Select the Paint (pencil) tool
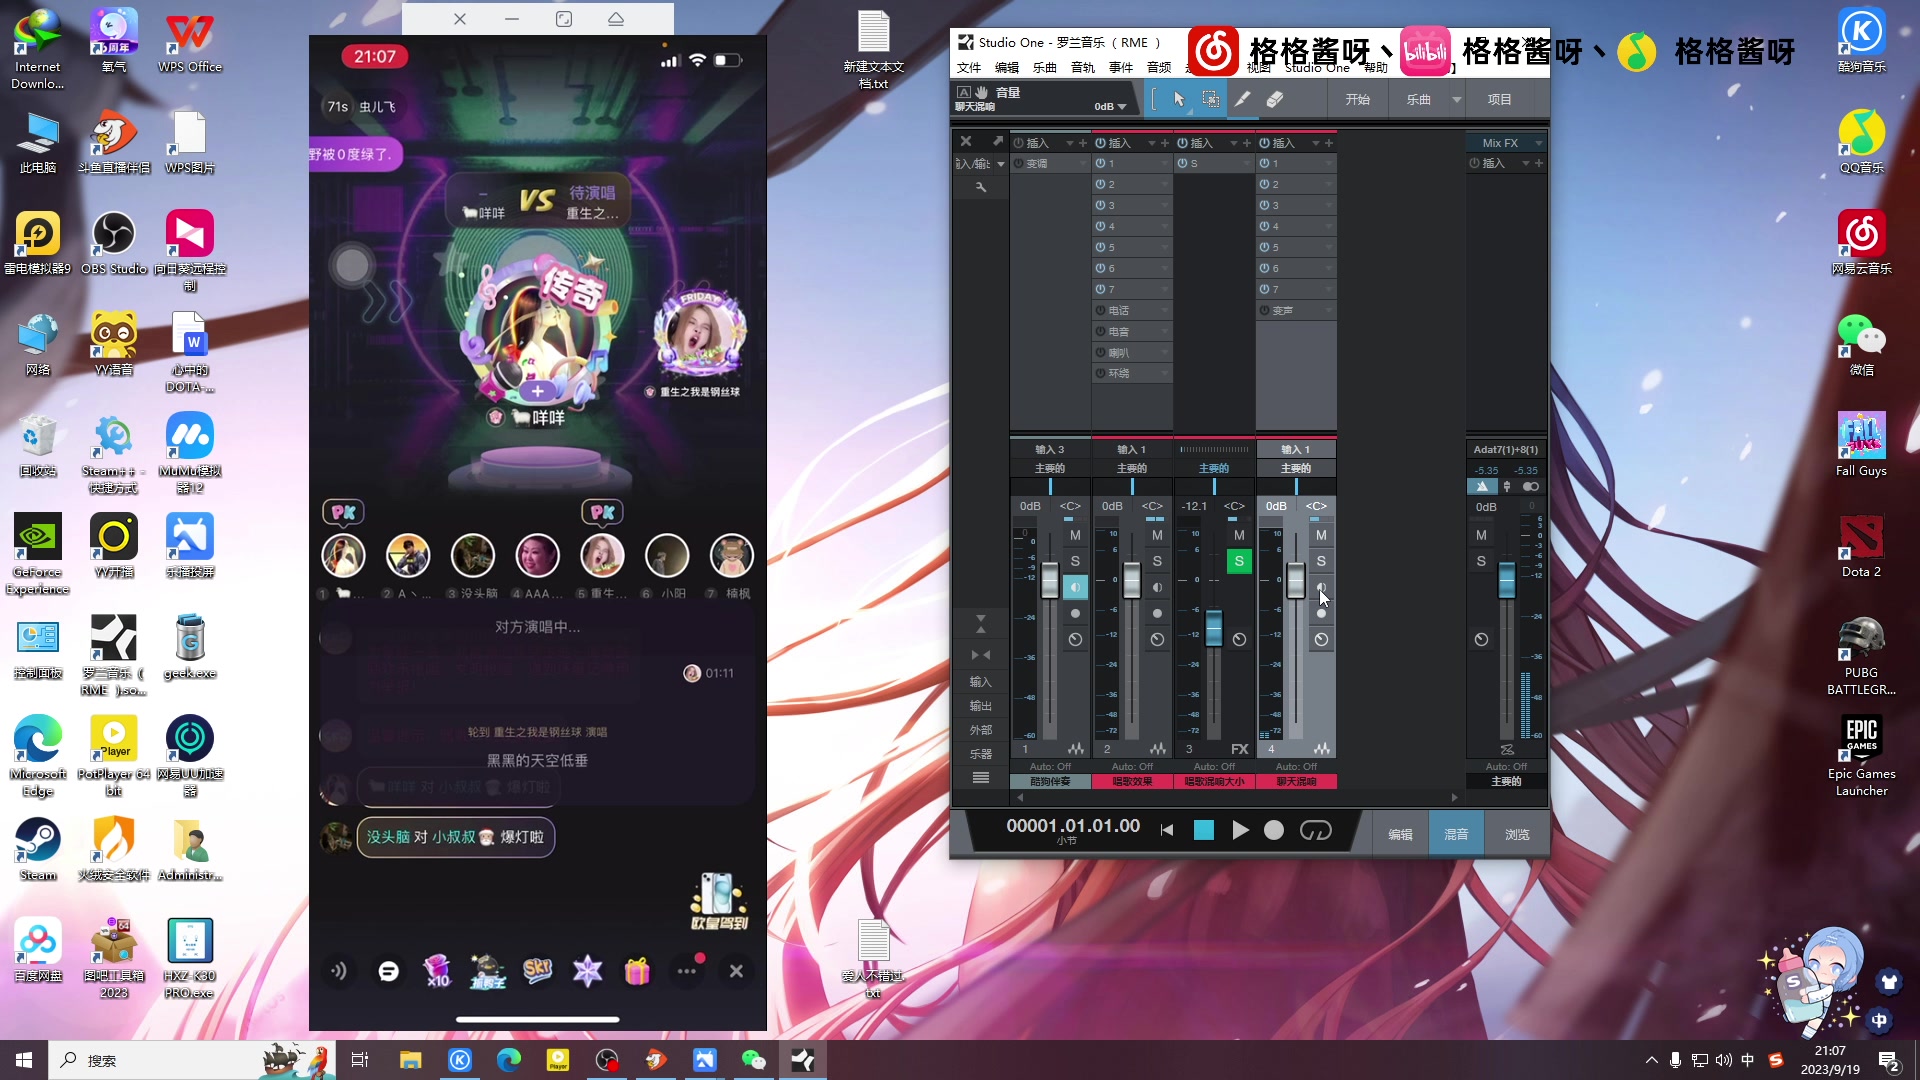Viewport: 1920px width, 1080px height. (x=1242, y=99)
